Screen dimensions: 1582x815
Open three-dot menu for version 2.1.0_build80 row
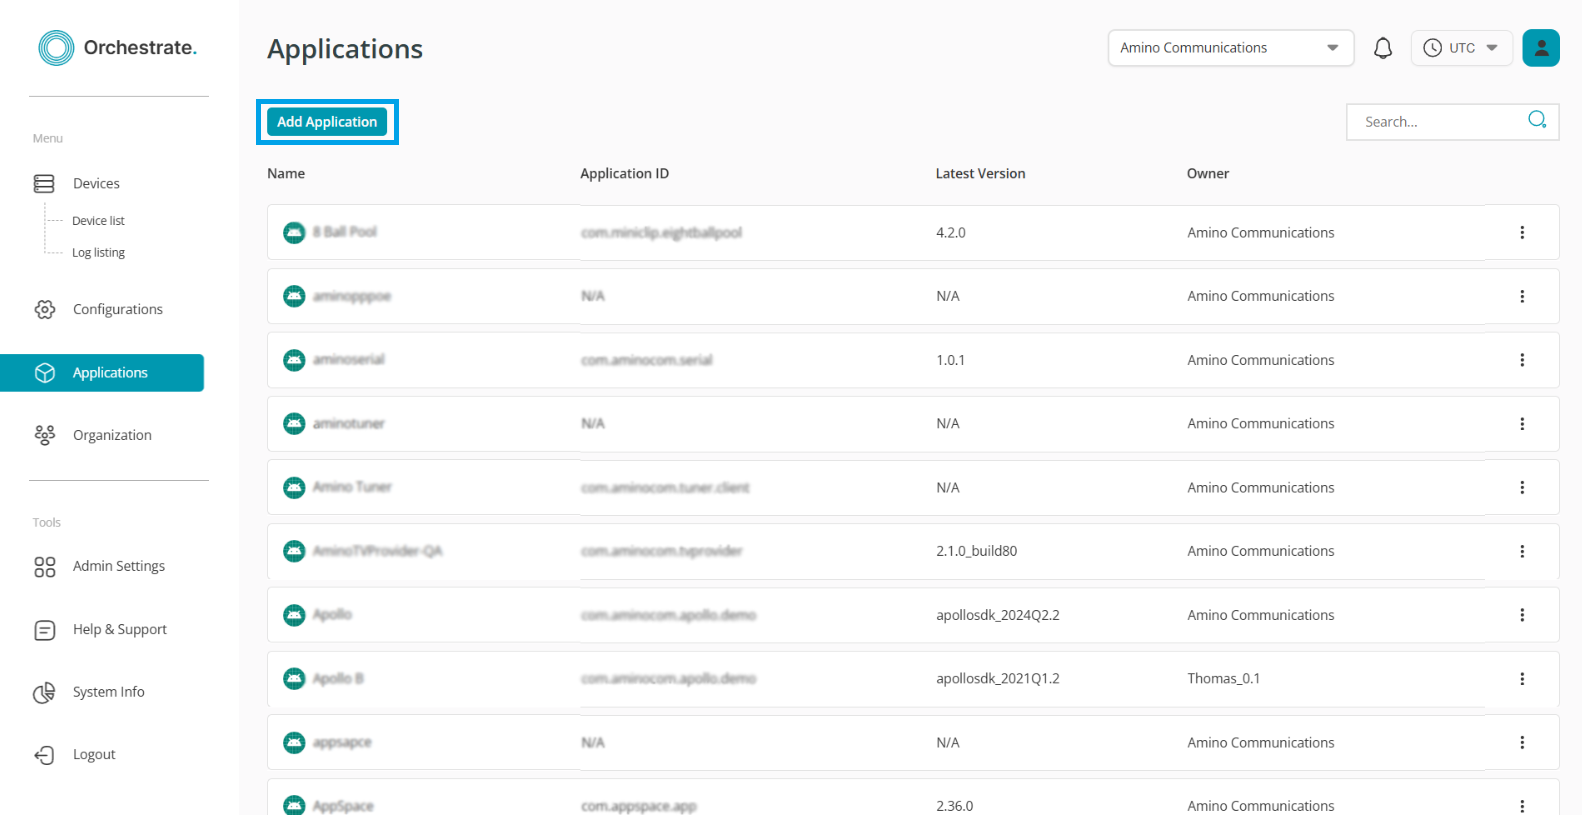(x=1522, y=552)
